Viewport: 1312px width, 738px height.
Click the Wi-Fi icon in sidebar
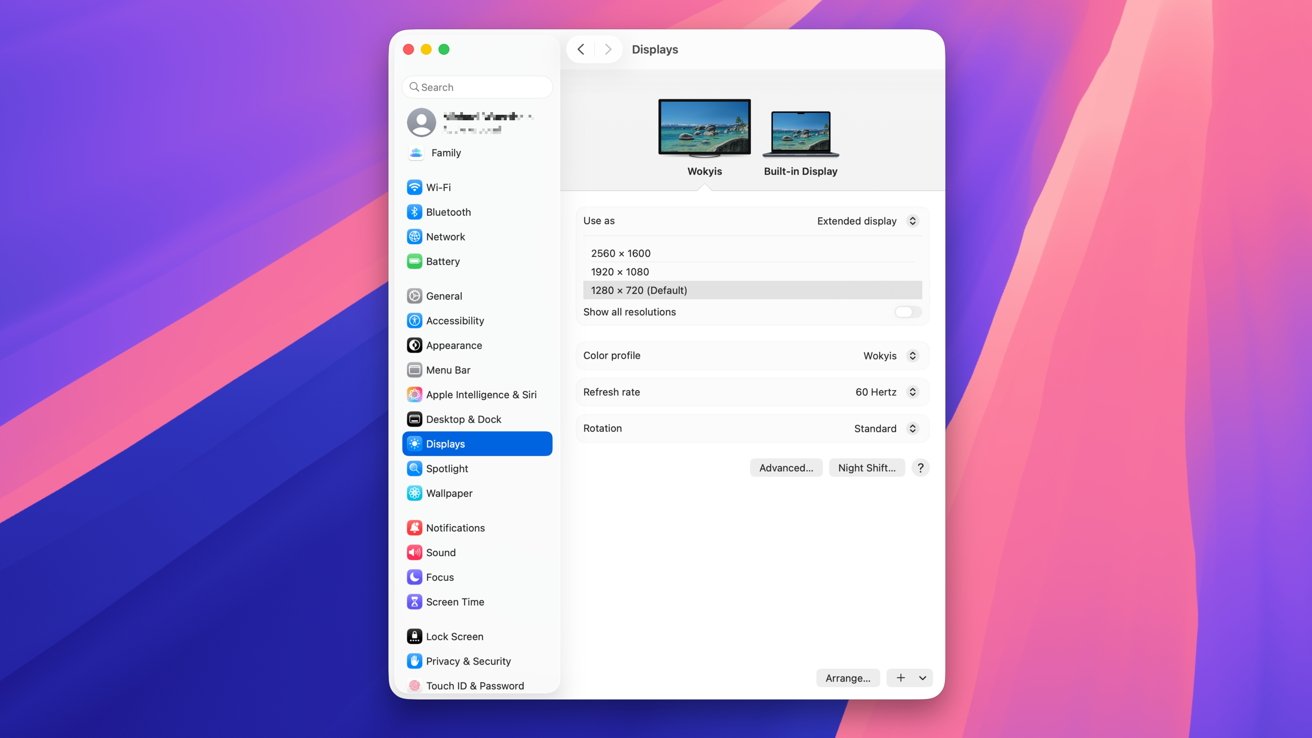point(414,187)
